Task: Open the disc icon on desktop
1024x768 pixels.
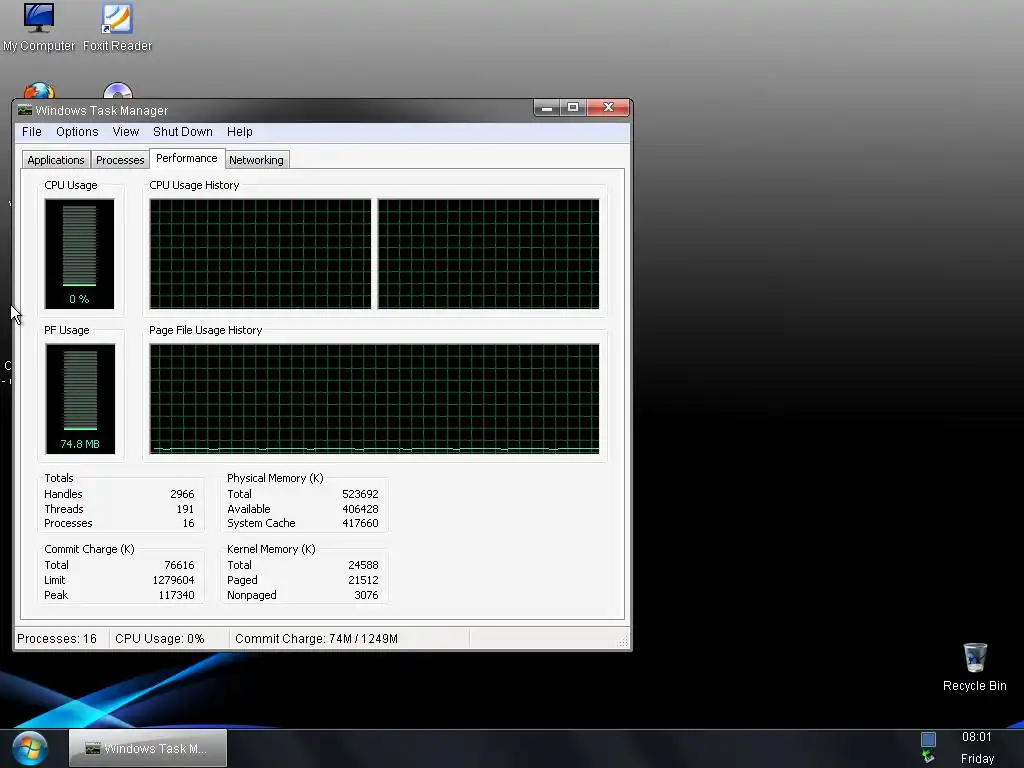Action: 118,90
